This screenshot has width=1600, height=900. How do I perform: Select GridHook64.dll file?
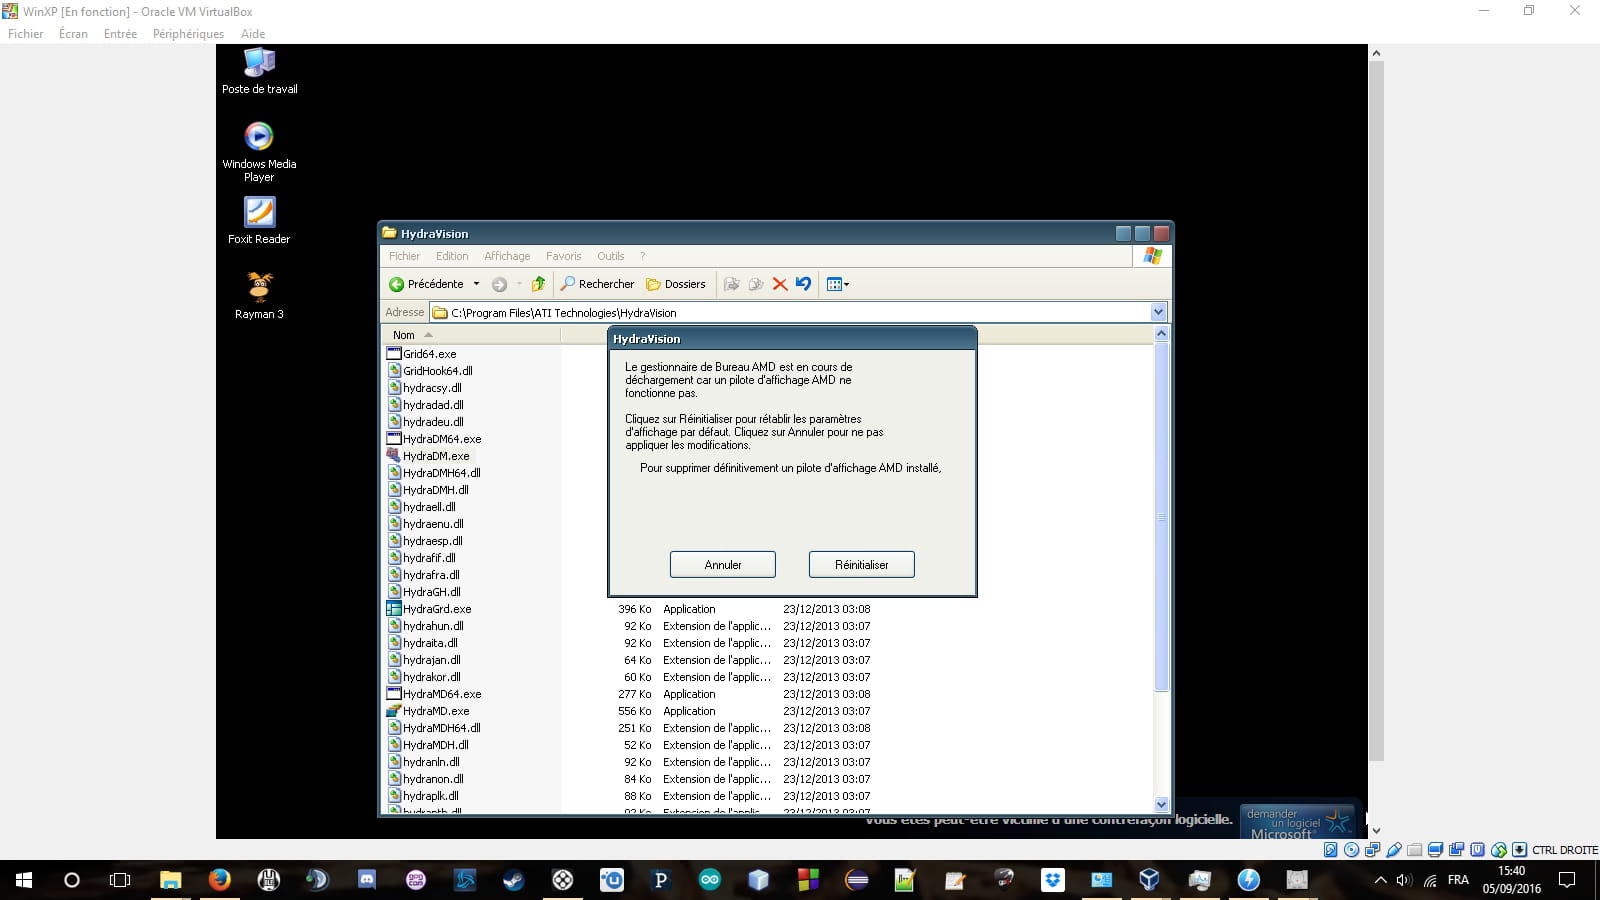click(430, 371)
